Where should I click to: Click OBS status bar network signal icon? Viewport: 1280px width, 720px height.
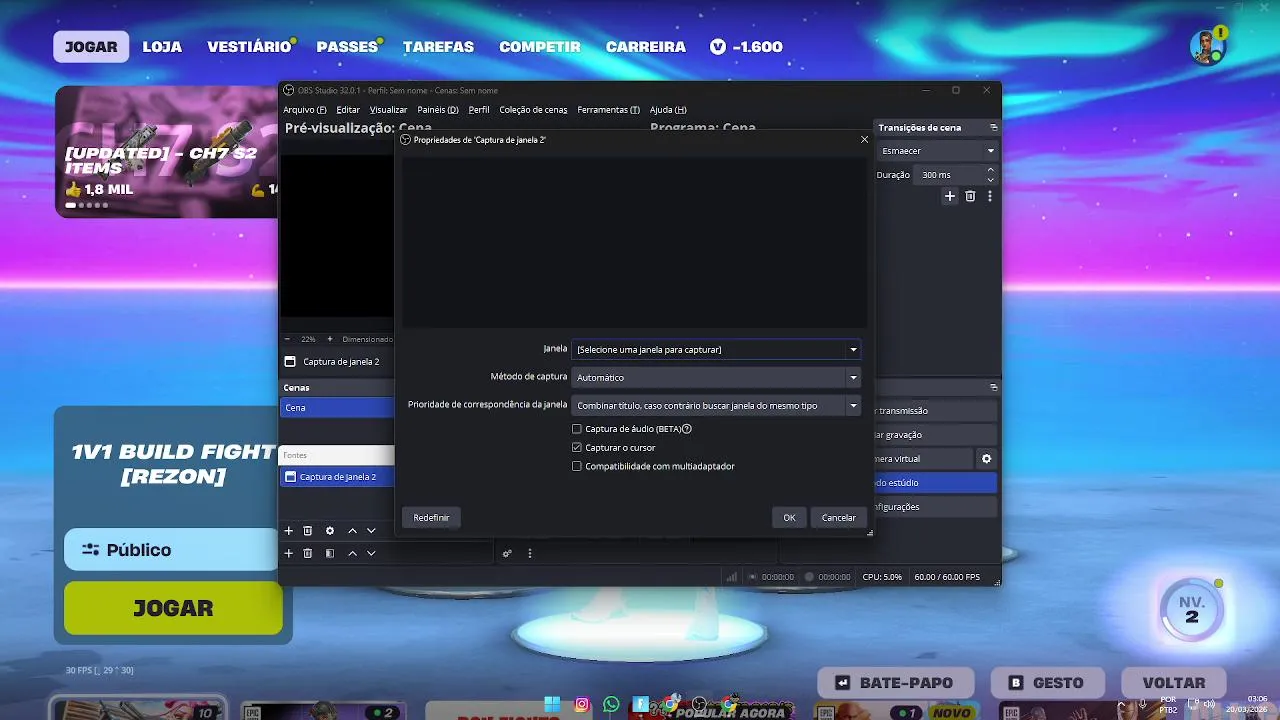732,577
